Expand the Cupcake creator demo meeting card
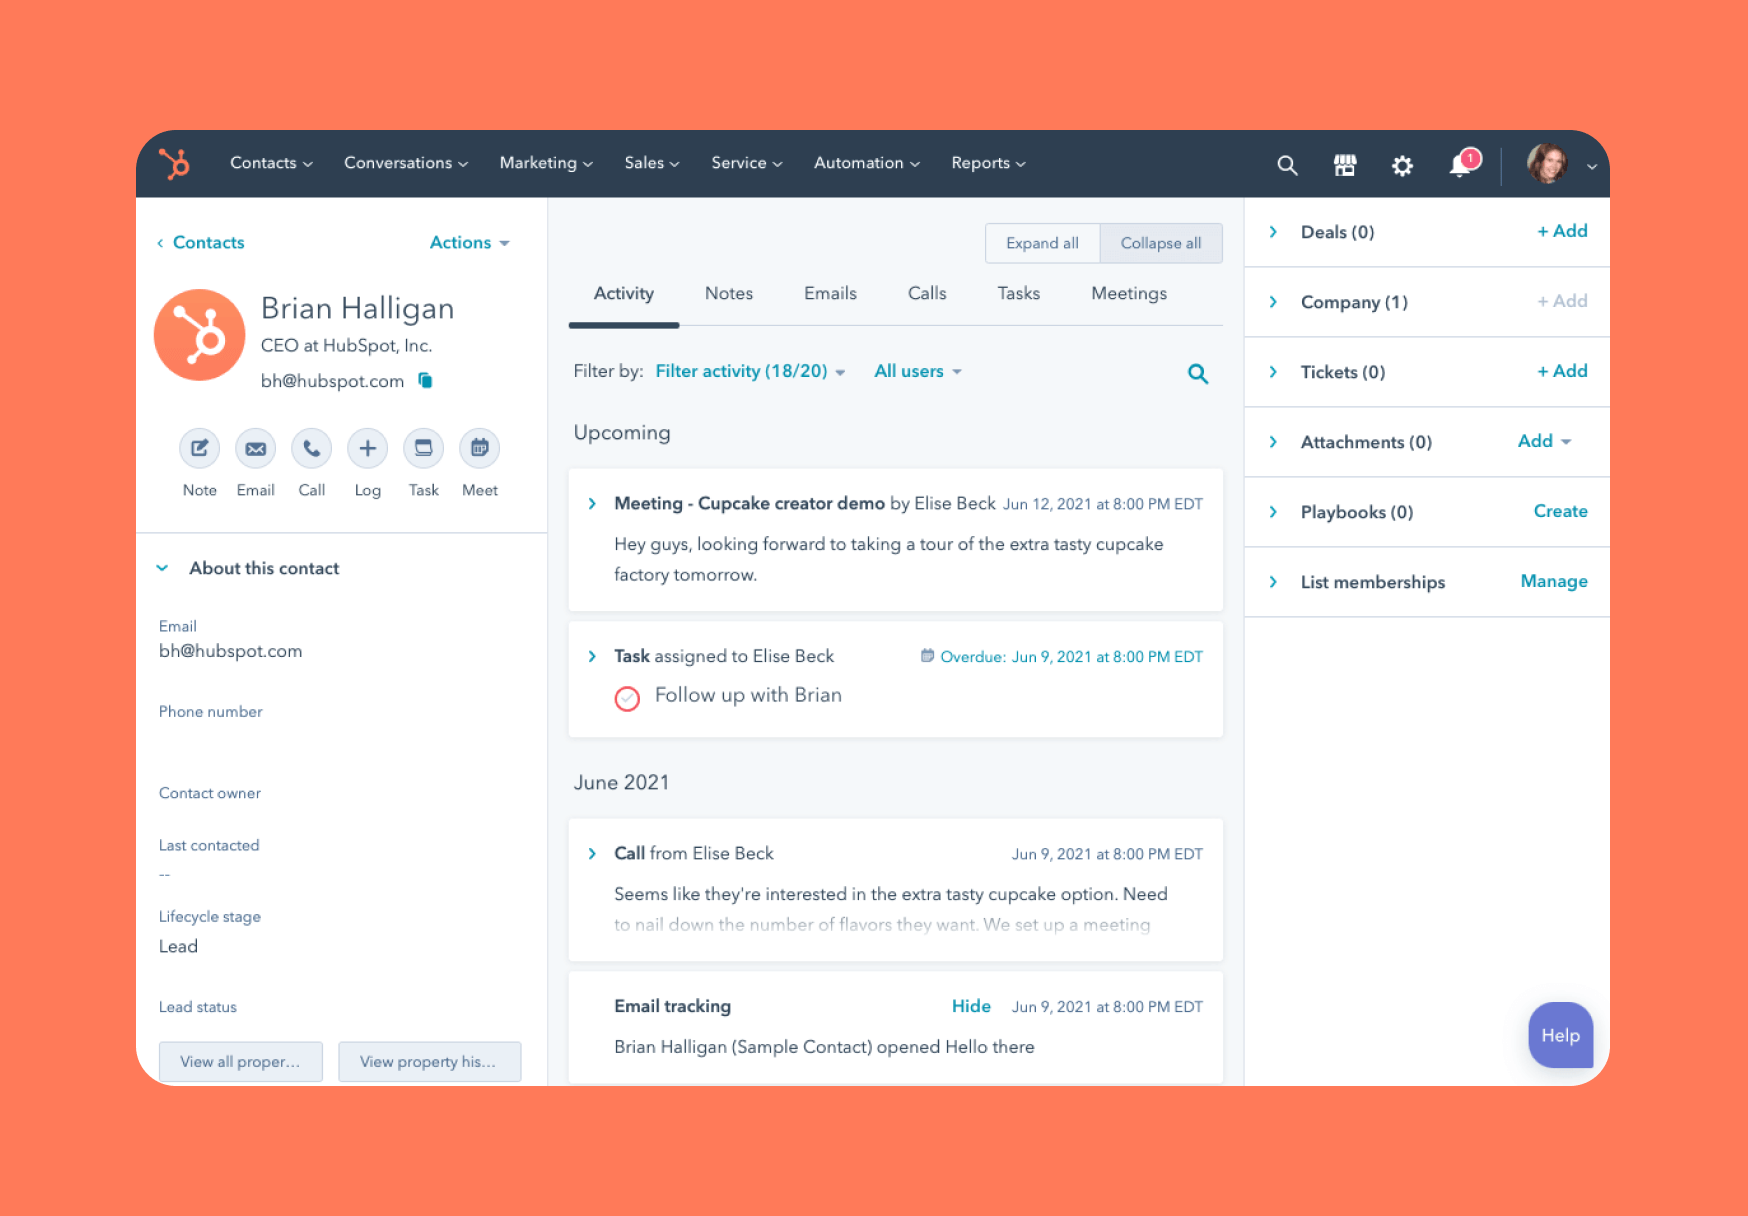Viewport: 1748px width, 1216px height. pos(592,503)
